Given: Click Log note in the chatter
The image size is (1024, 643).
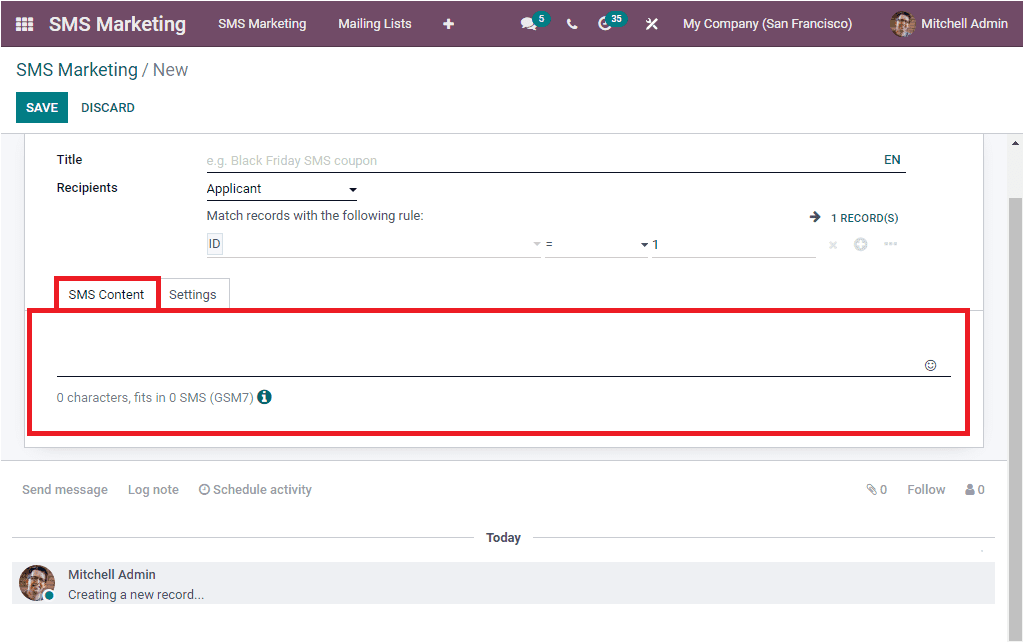Looking at the screenshot, I should pos(153,490).
